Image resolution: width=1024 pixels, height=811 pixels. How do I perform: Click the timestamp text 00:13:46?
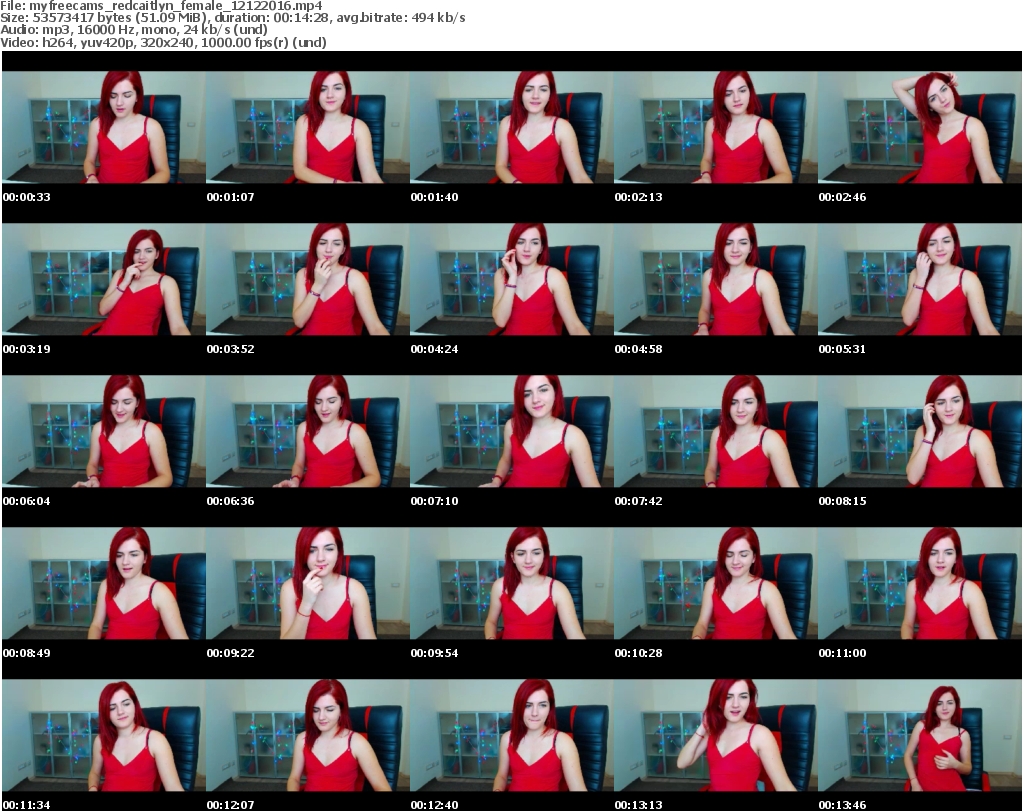pos(842,805)
